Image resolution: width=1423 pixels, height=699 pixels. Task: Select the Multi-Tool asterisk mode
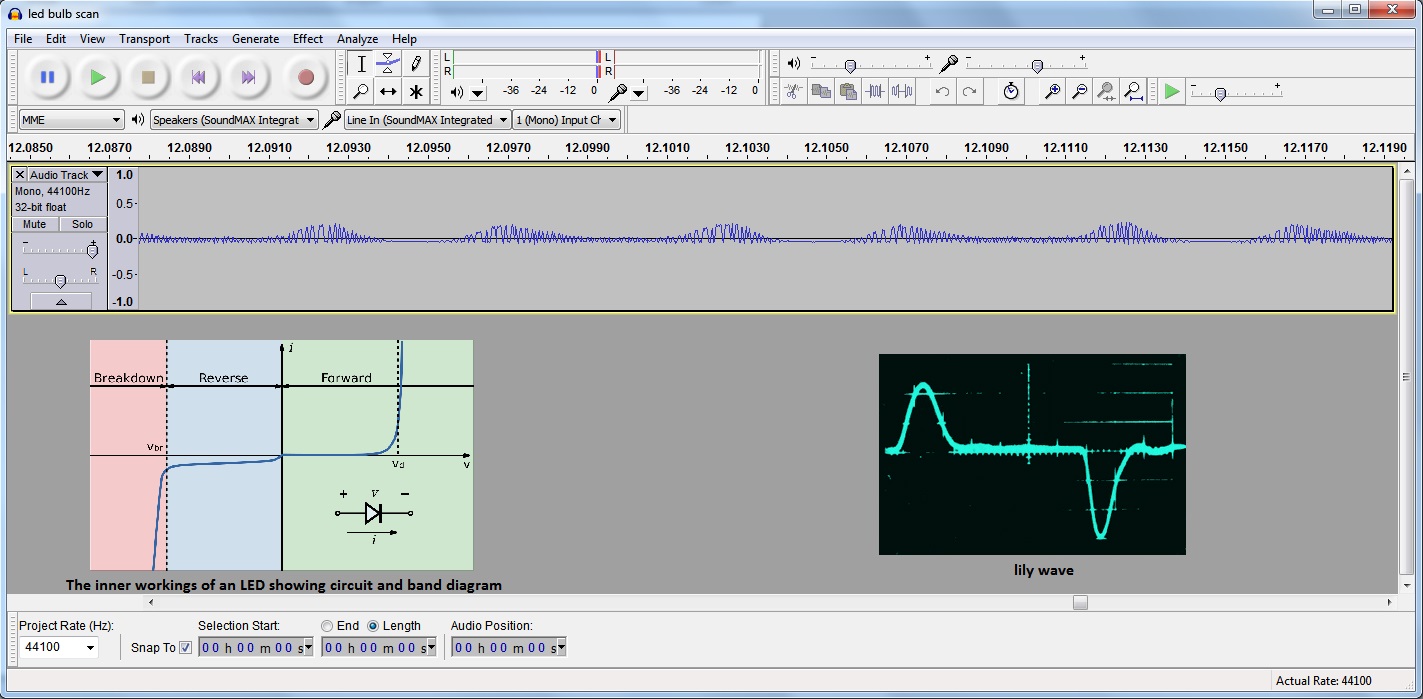click(x=416, y=91)
